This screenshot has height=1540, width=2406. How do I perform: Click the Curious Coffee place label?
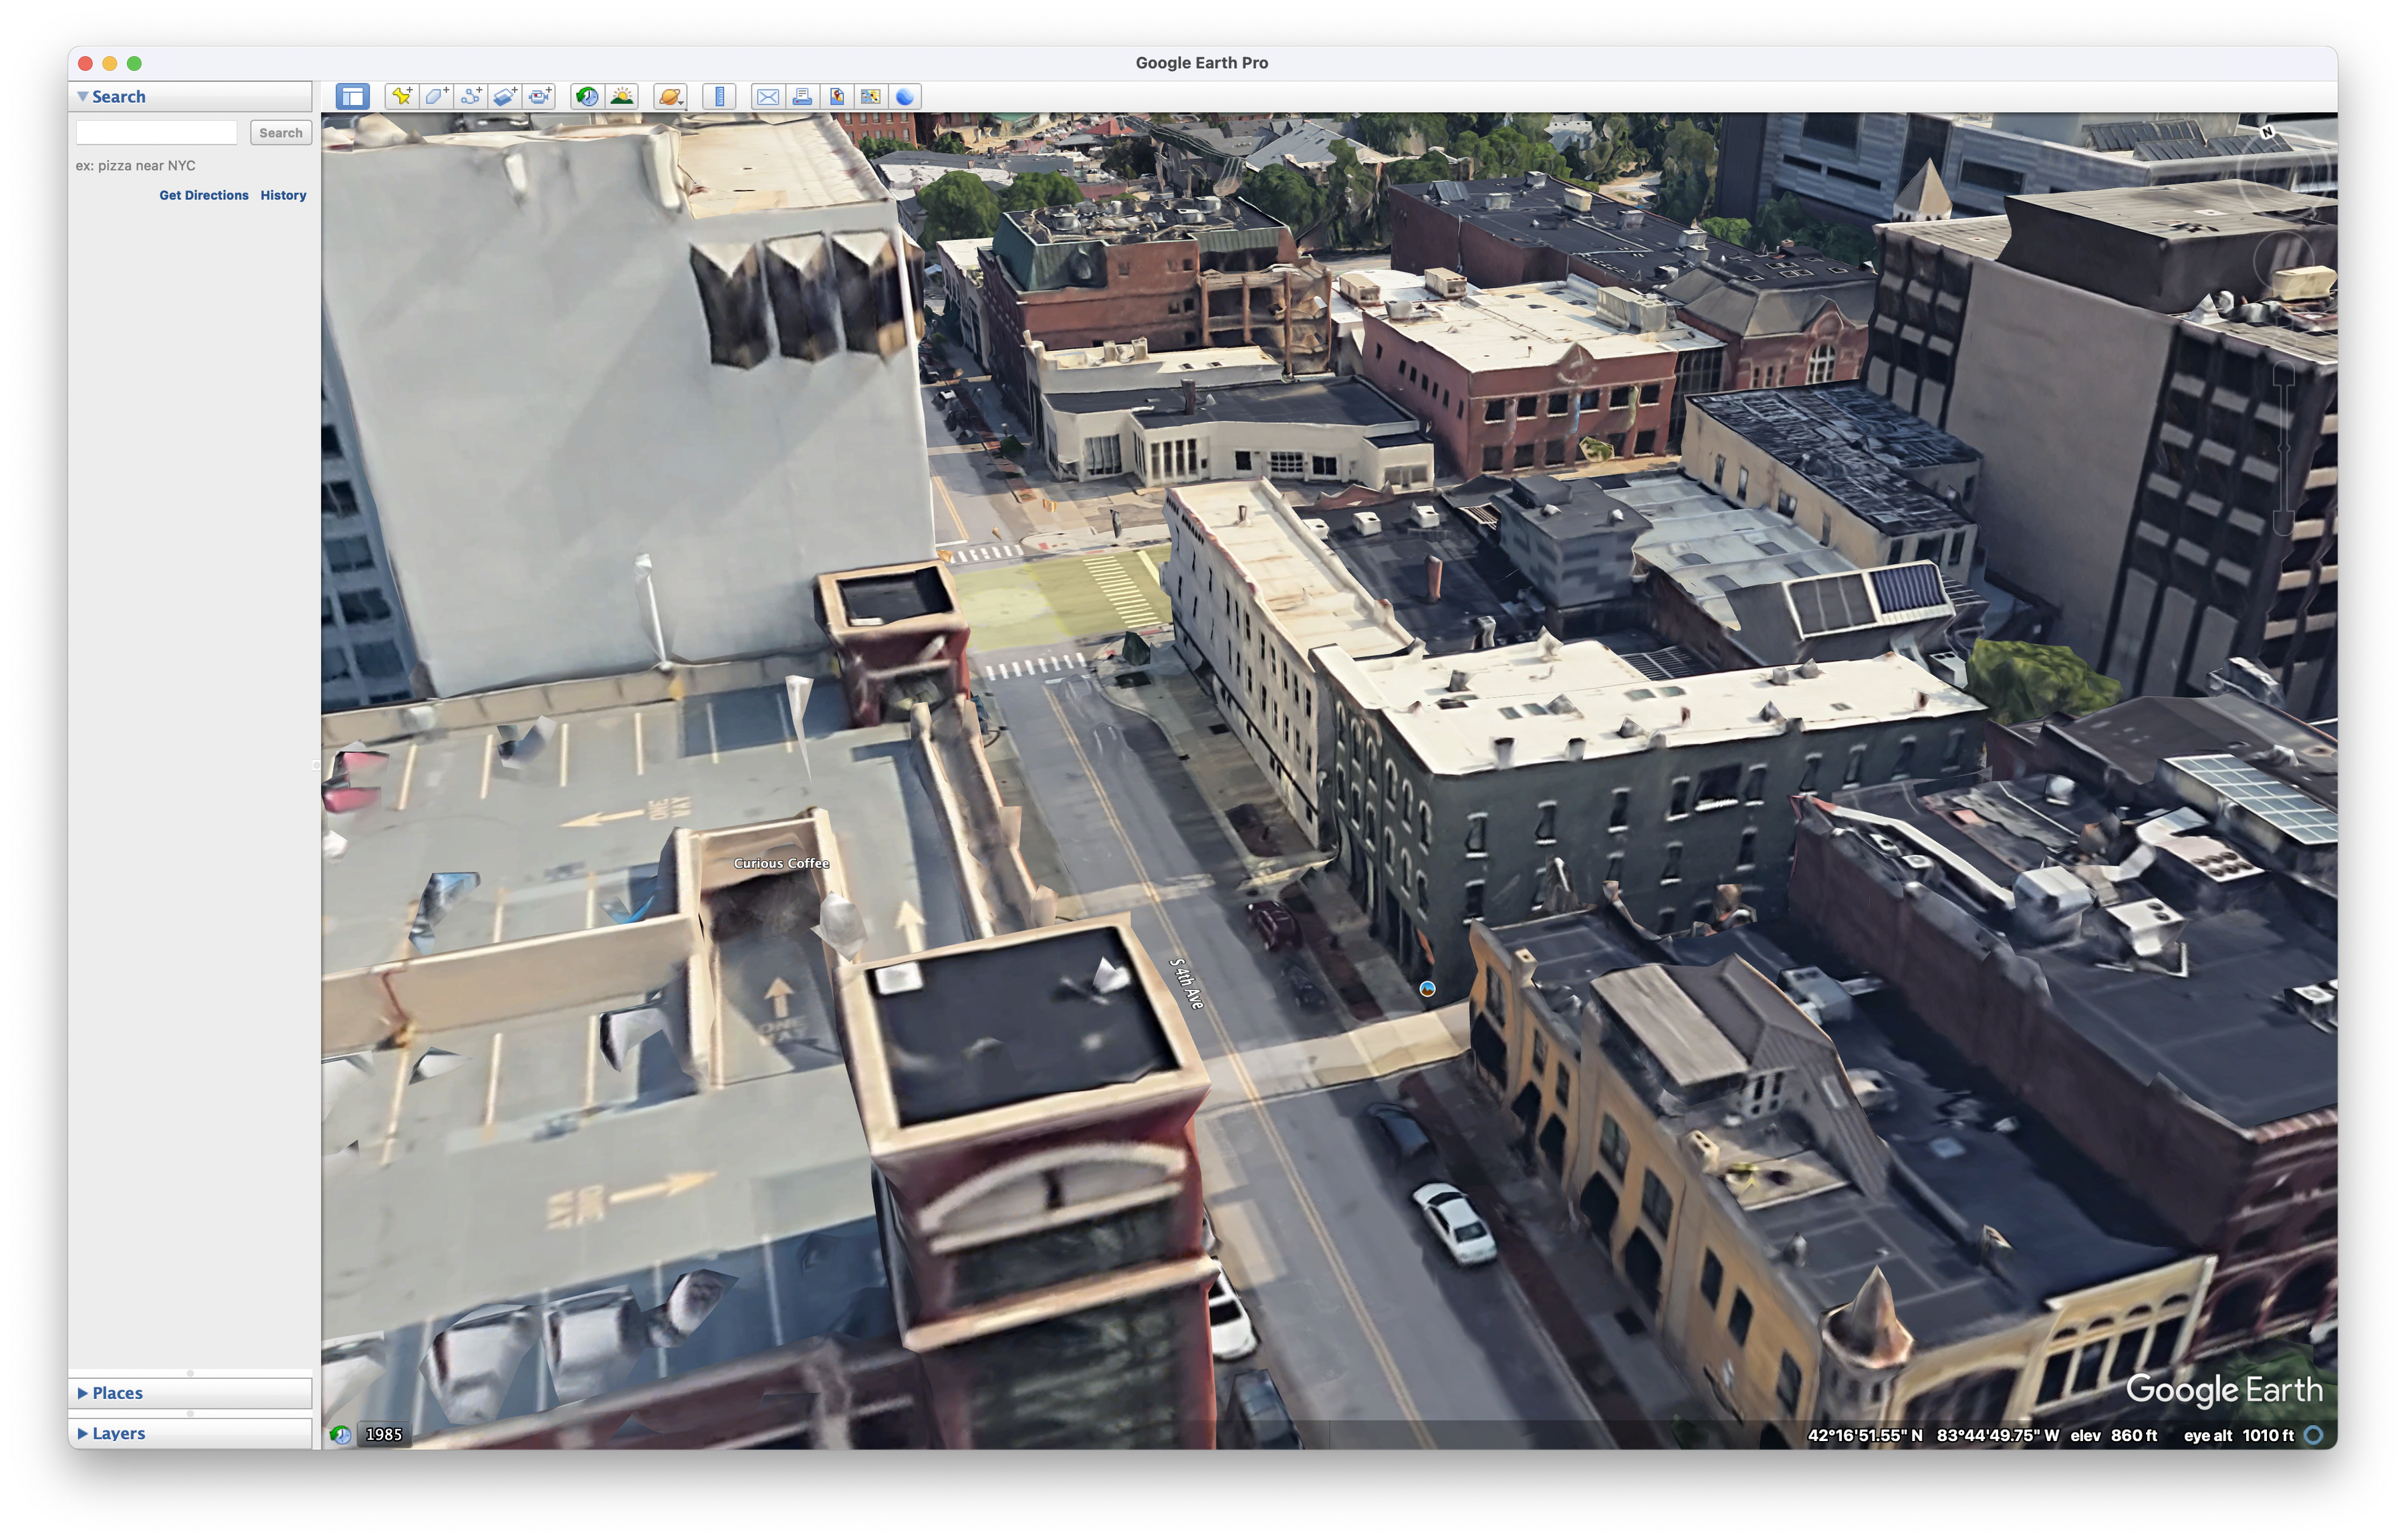(782, 863)
